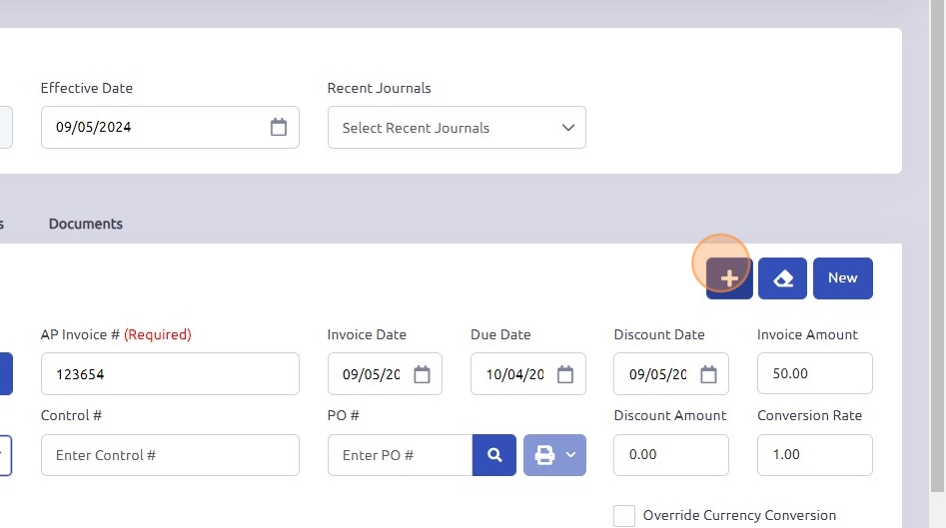
Task: Click the Enter PO # field
Action: 400,455
